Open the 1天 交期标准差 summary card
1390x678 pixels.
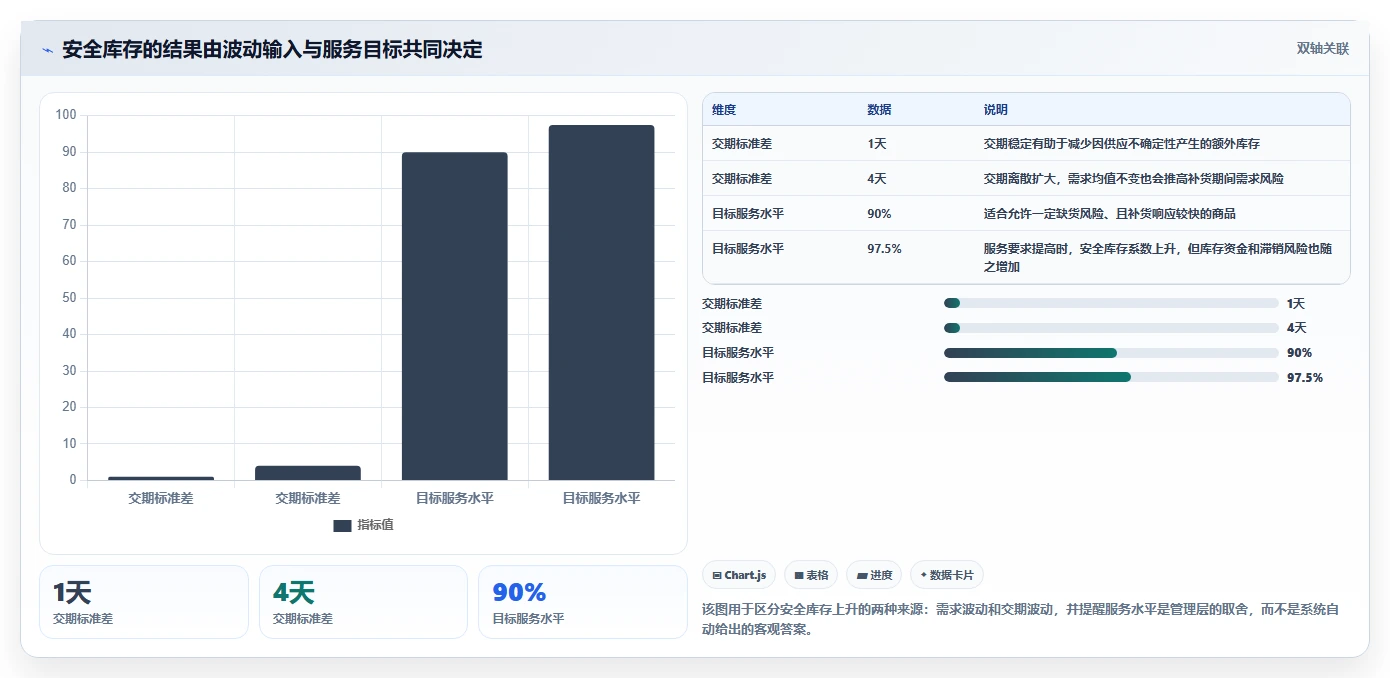click(144, 602)
